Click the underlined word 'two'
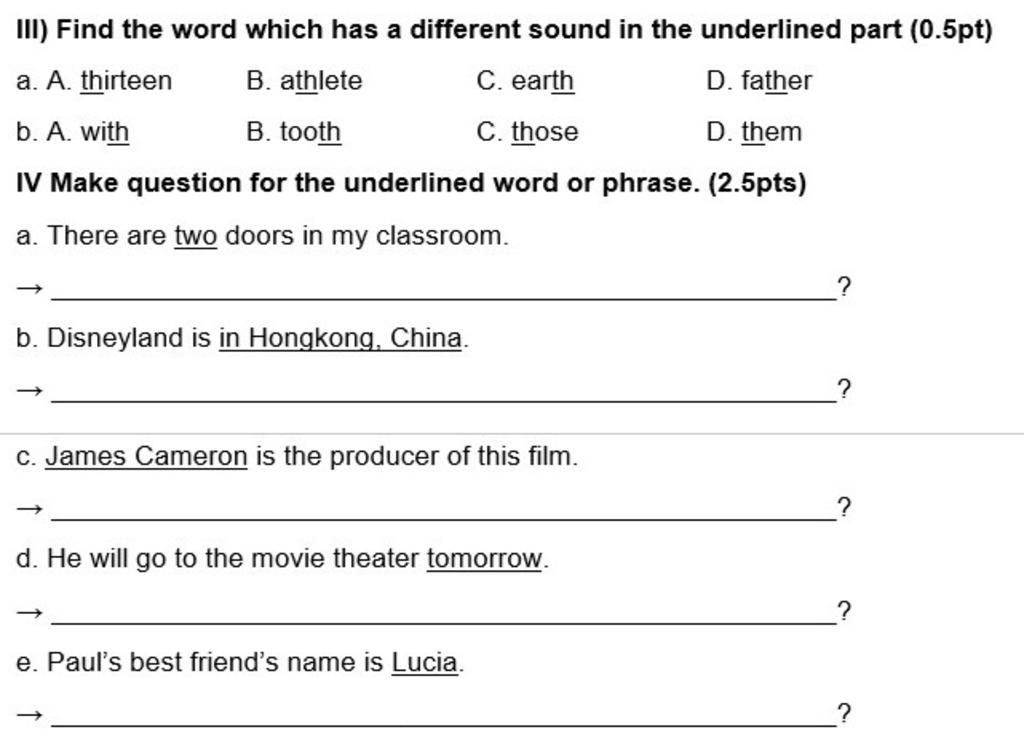 click(x=195, y=236)
